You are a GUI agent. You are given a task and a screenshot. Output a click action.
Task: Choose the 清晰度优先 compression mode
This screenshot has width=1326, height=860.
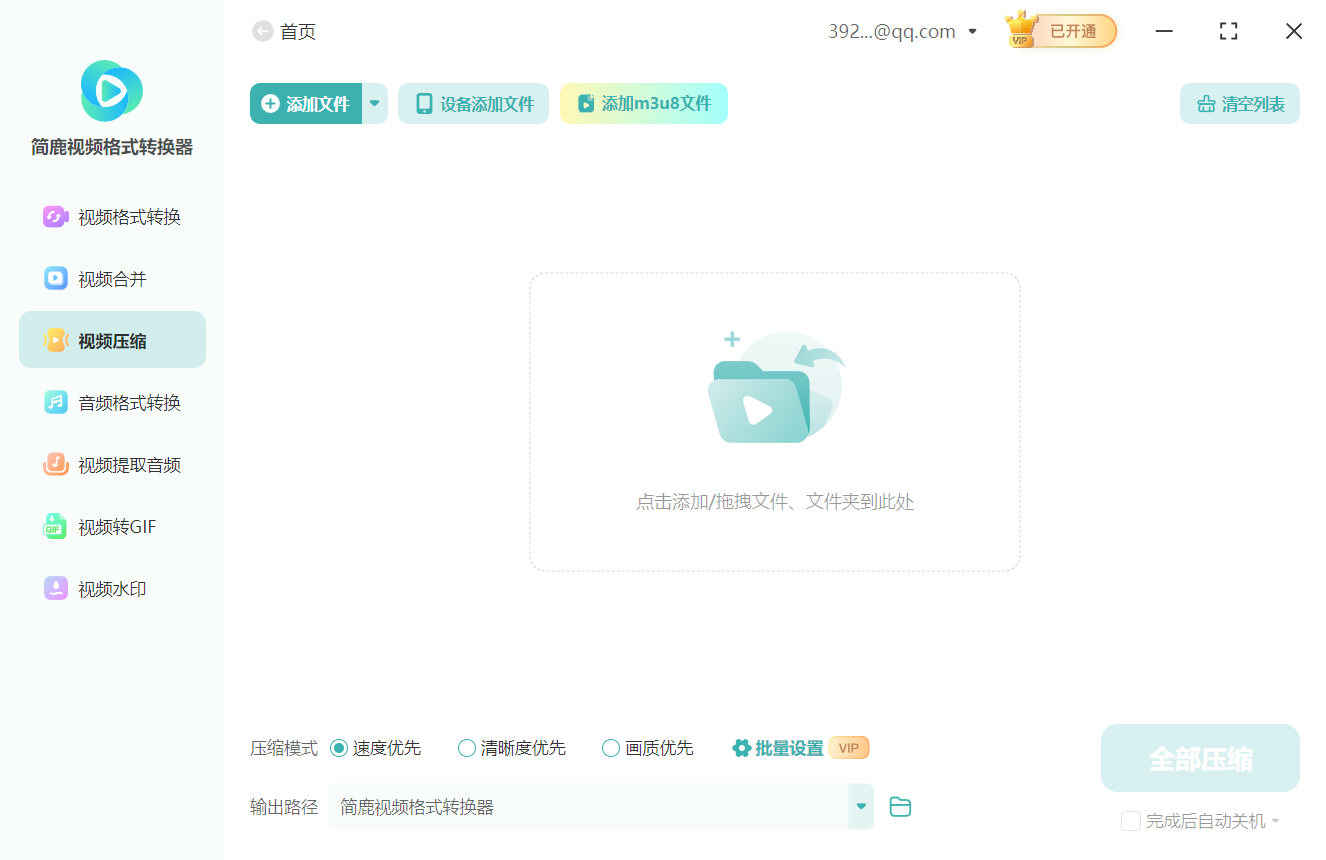466,747
